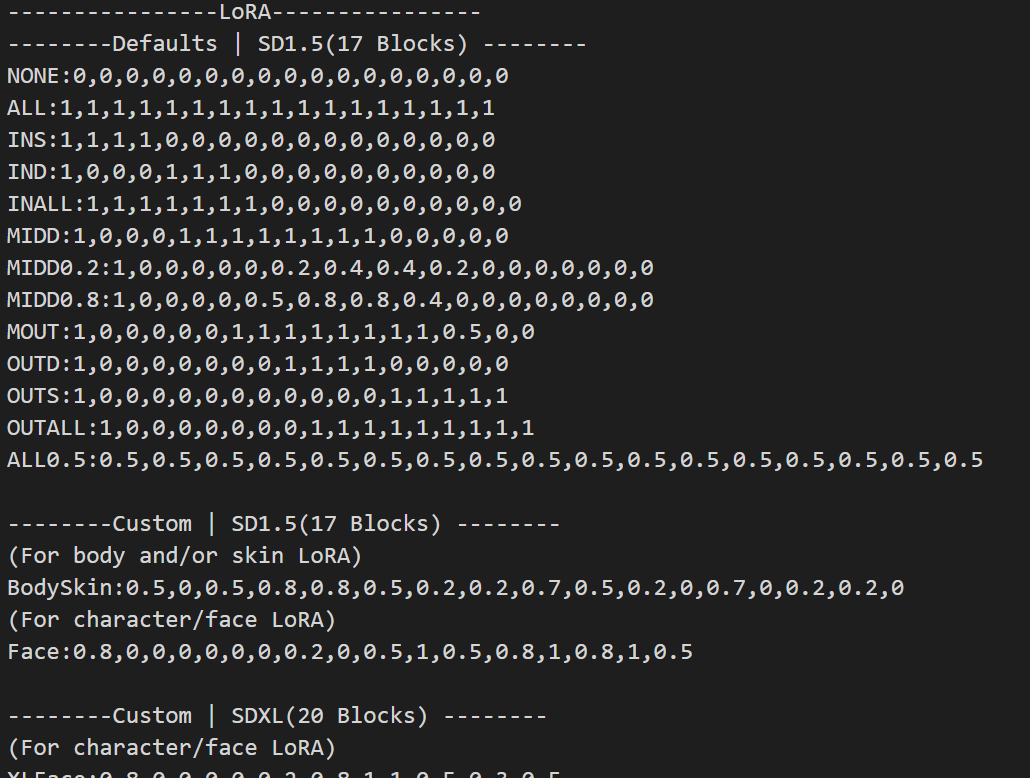Select the OUTD preset row
The height and width of the screenshot is (778, 1030).
(257, 364)
